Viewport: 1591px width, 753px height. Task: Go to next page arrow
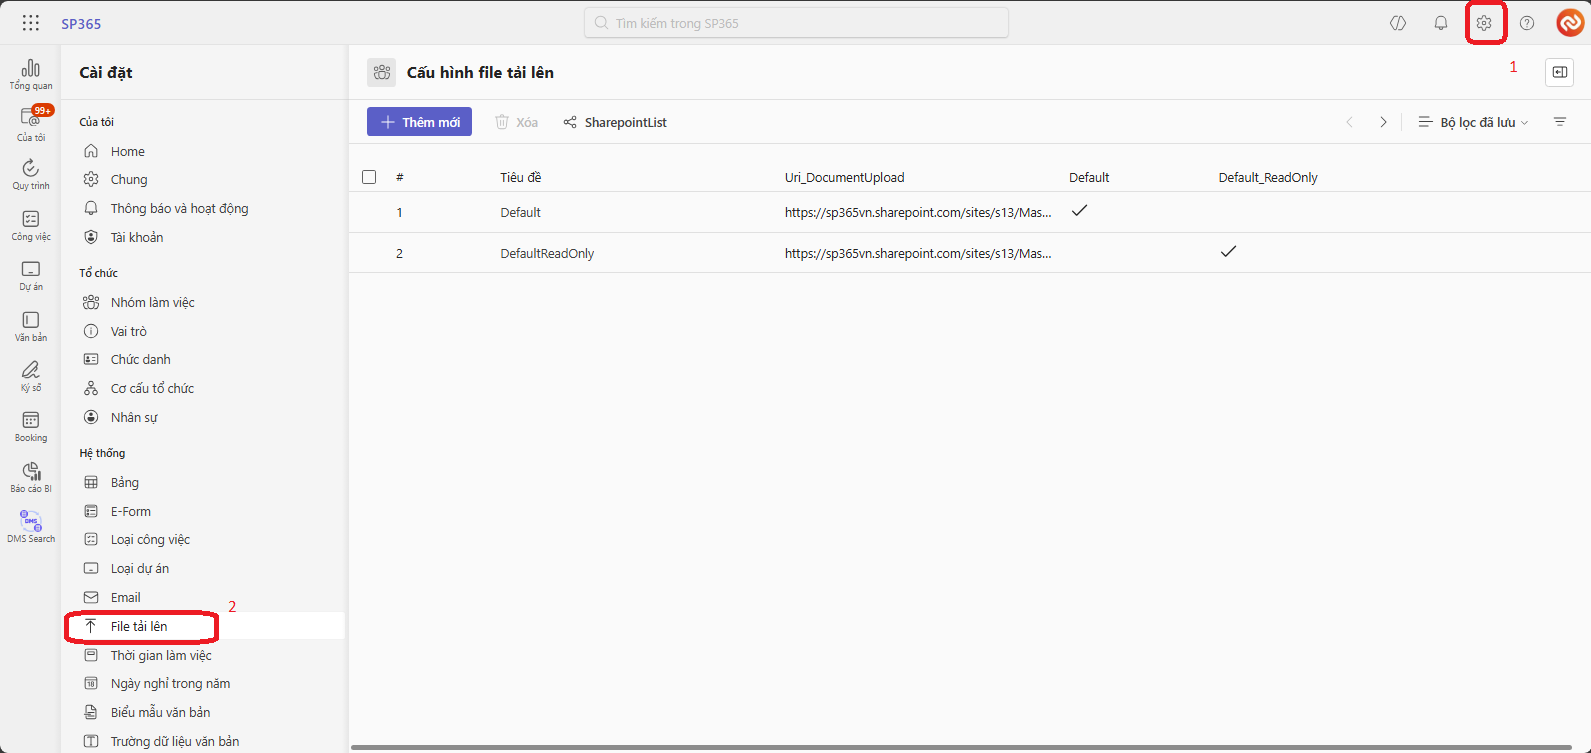pos(1383,122)
